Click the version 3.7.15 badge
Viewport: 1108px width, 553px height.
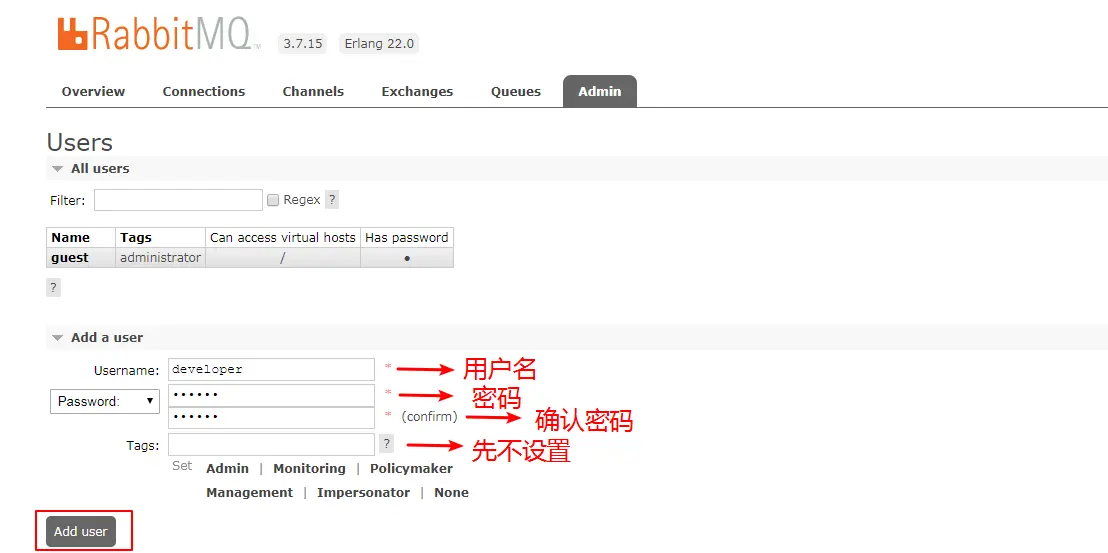pyautogui.click(x=302, y=44)
